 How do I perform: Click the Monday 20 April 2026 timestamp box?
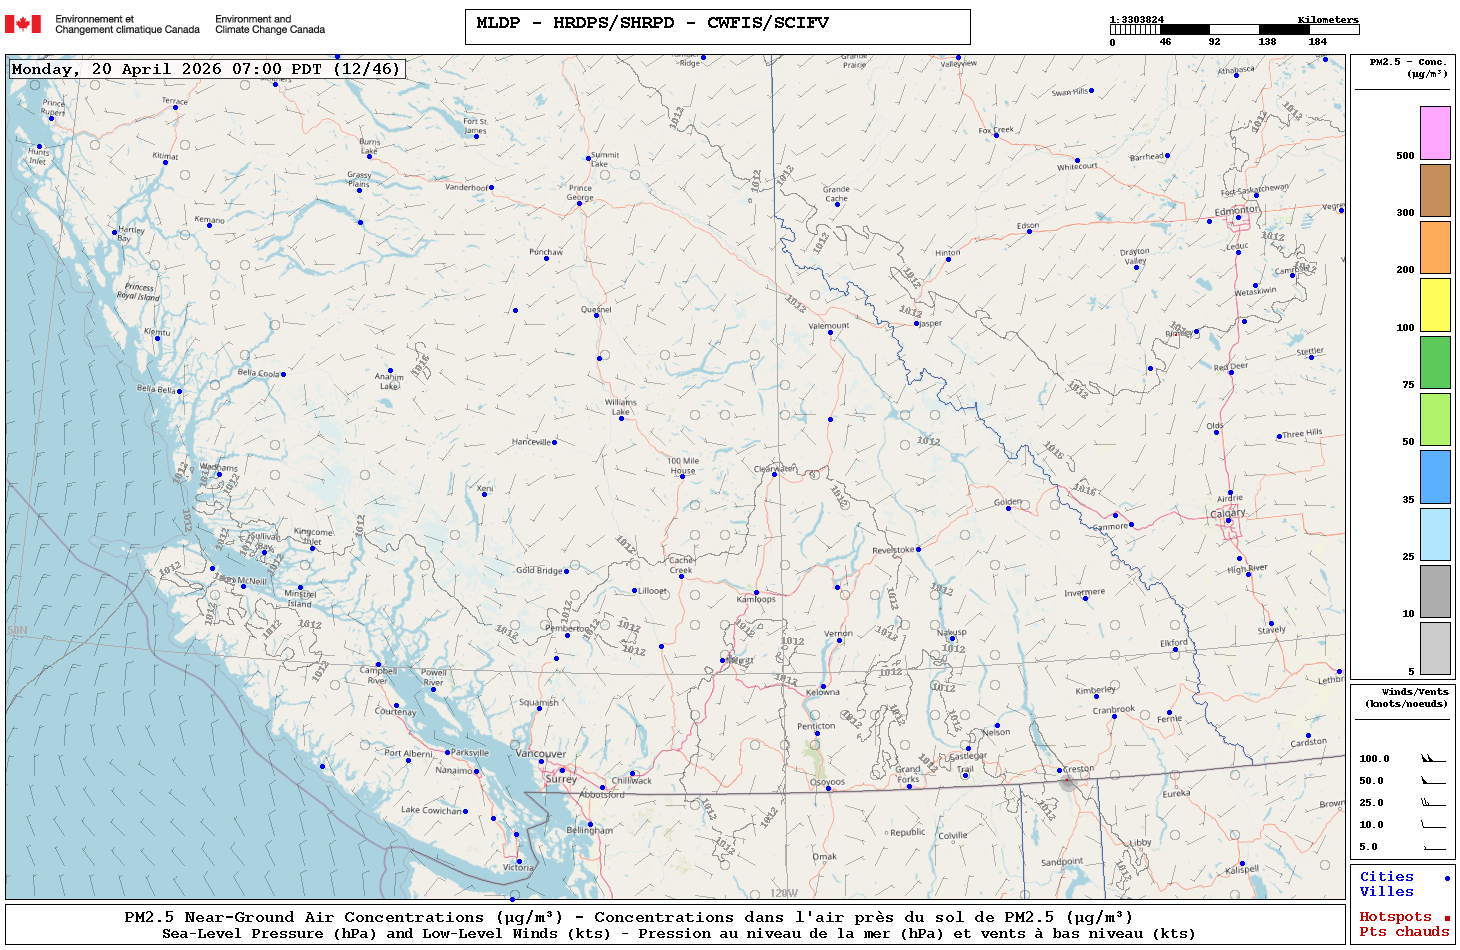coord(206,69)
